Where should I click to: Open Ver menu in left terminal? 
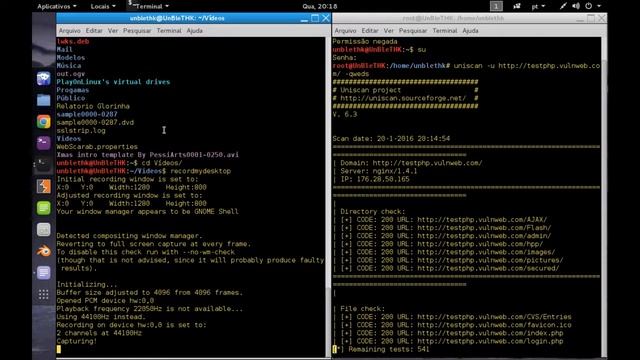[113, 31]
